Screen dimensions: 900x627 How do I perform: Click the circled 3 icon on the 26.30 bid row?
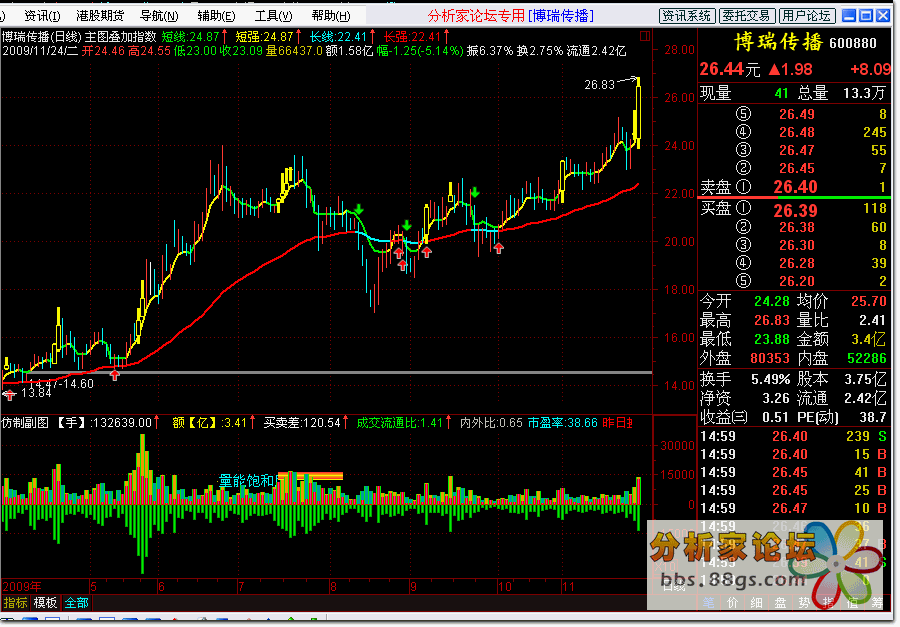point(743,245)
